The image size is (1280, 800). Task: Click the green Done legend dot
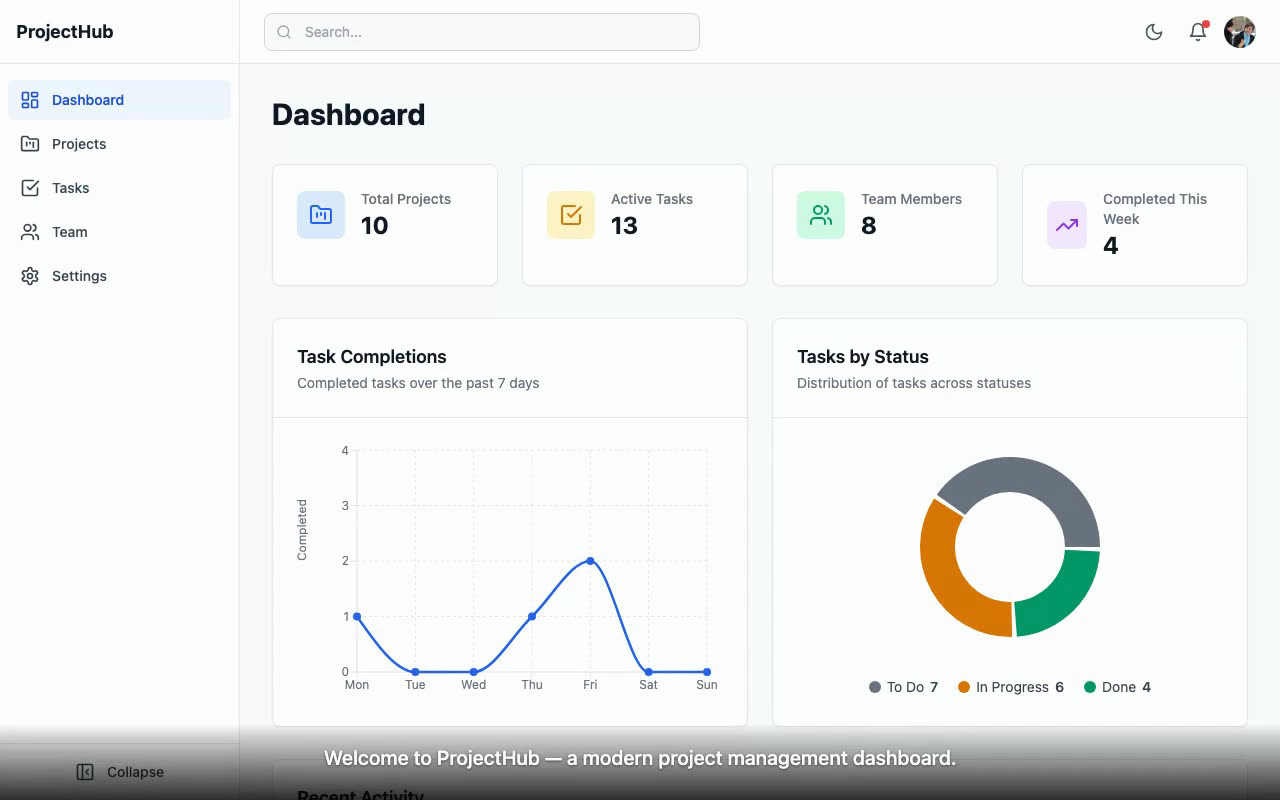(x=1090, y=687)
